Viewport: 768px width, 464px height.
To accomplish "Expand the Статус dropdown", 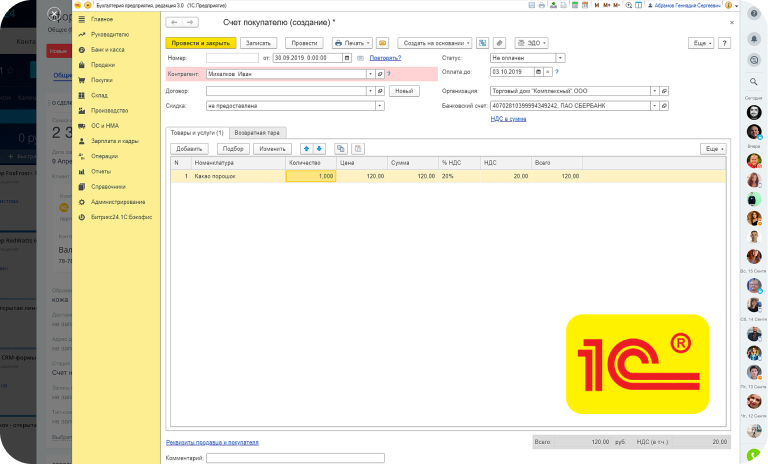I will (x=562, y=58).
